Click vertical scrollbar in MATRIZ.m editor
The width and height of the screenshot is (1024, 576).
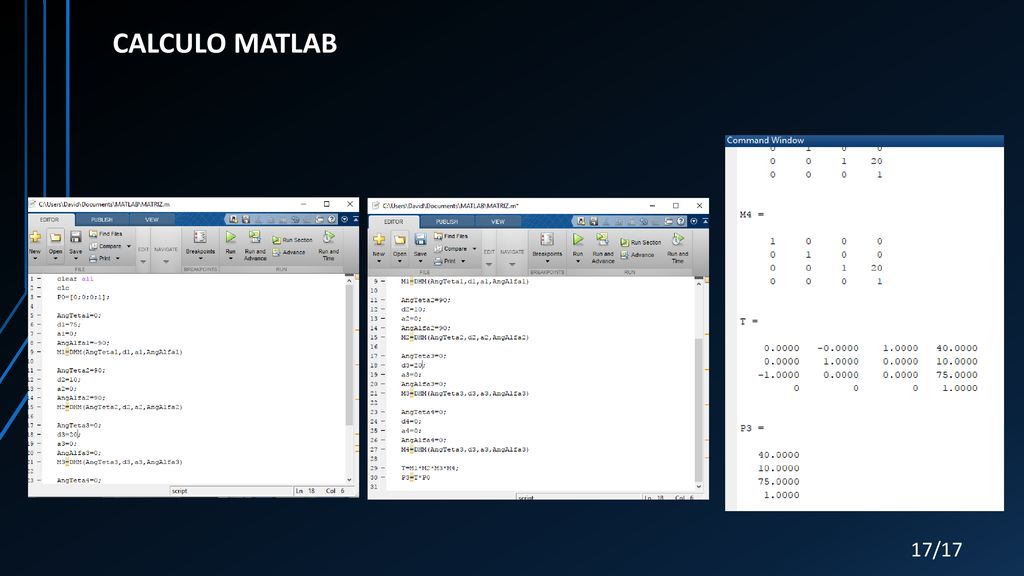pyautogui.click(x=349, y=355)
